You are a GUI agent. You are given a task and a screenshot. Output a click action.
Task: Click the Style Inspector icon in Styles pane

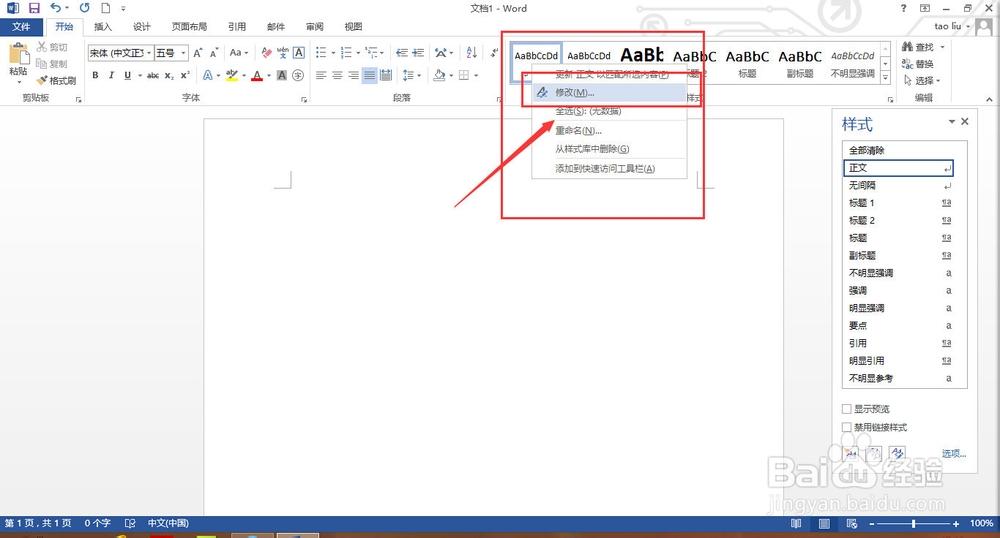[874, 453]
